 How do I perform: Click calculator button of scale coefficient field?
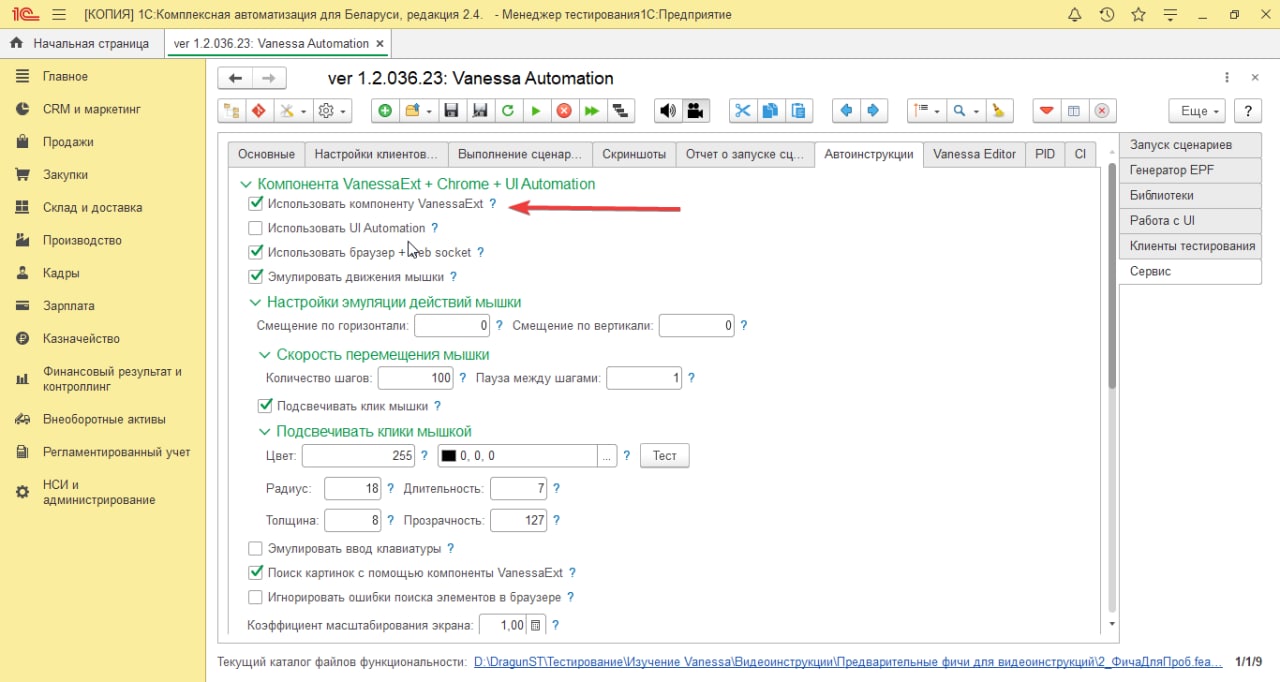point(536,625)
